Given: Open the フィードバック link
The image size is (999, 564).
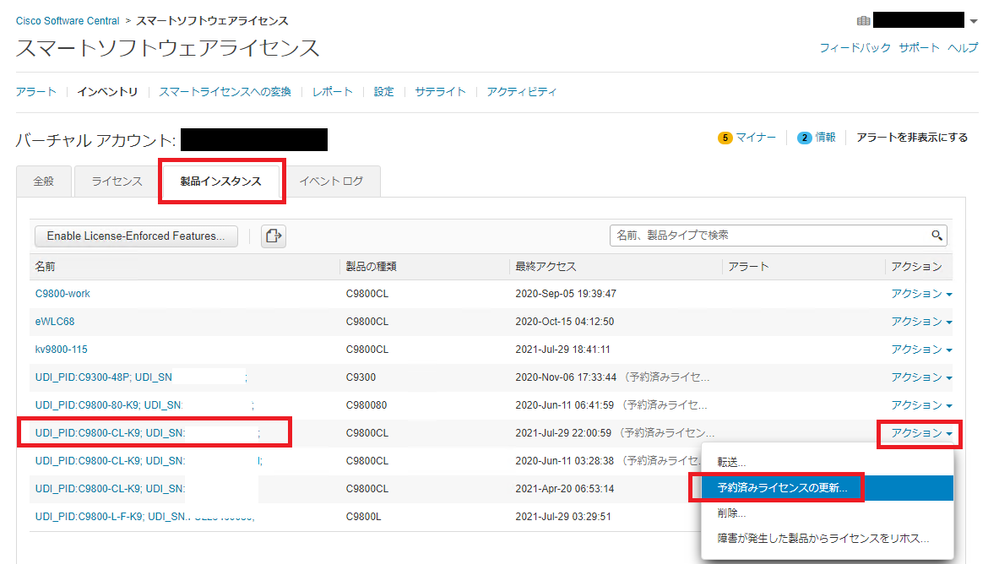Looking at the screenshot, I should [855, 48].
